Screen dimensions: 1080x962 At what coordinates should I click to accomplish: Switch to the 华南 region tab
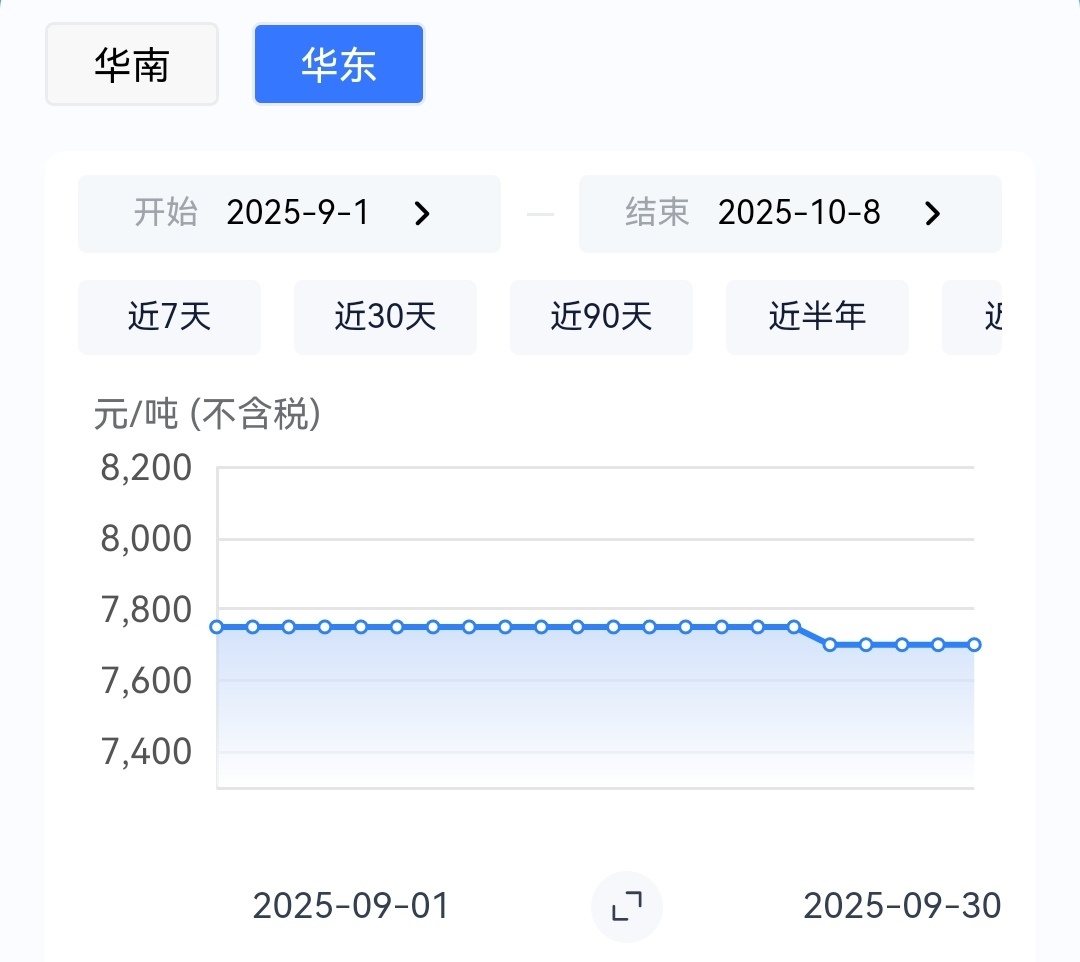(x=131, y=65)
